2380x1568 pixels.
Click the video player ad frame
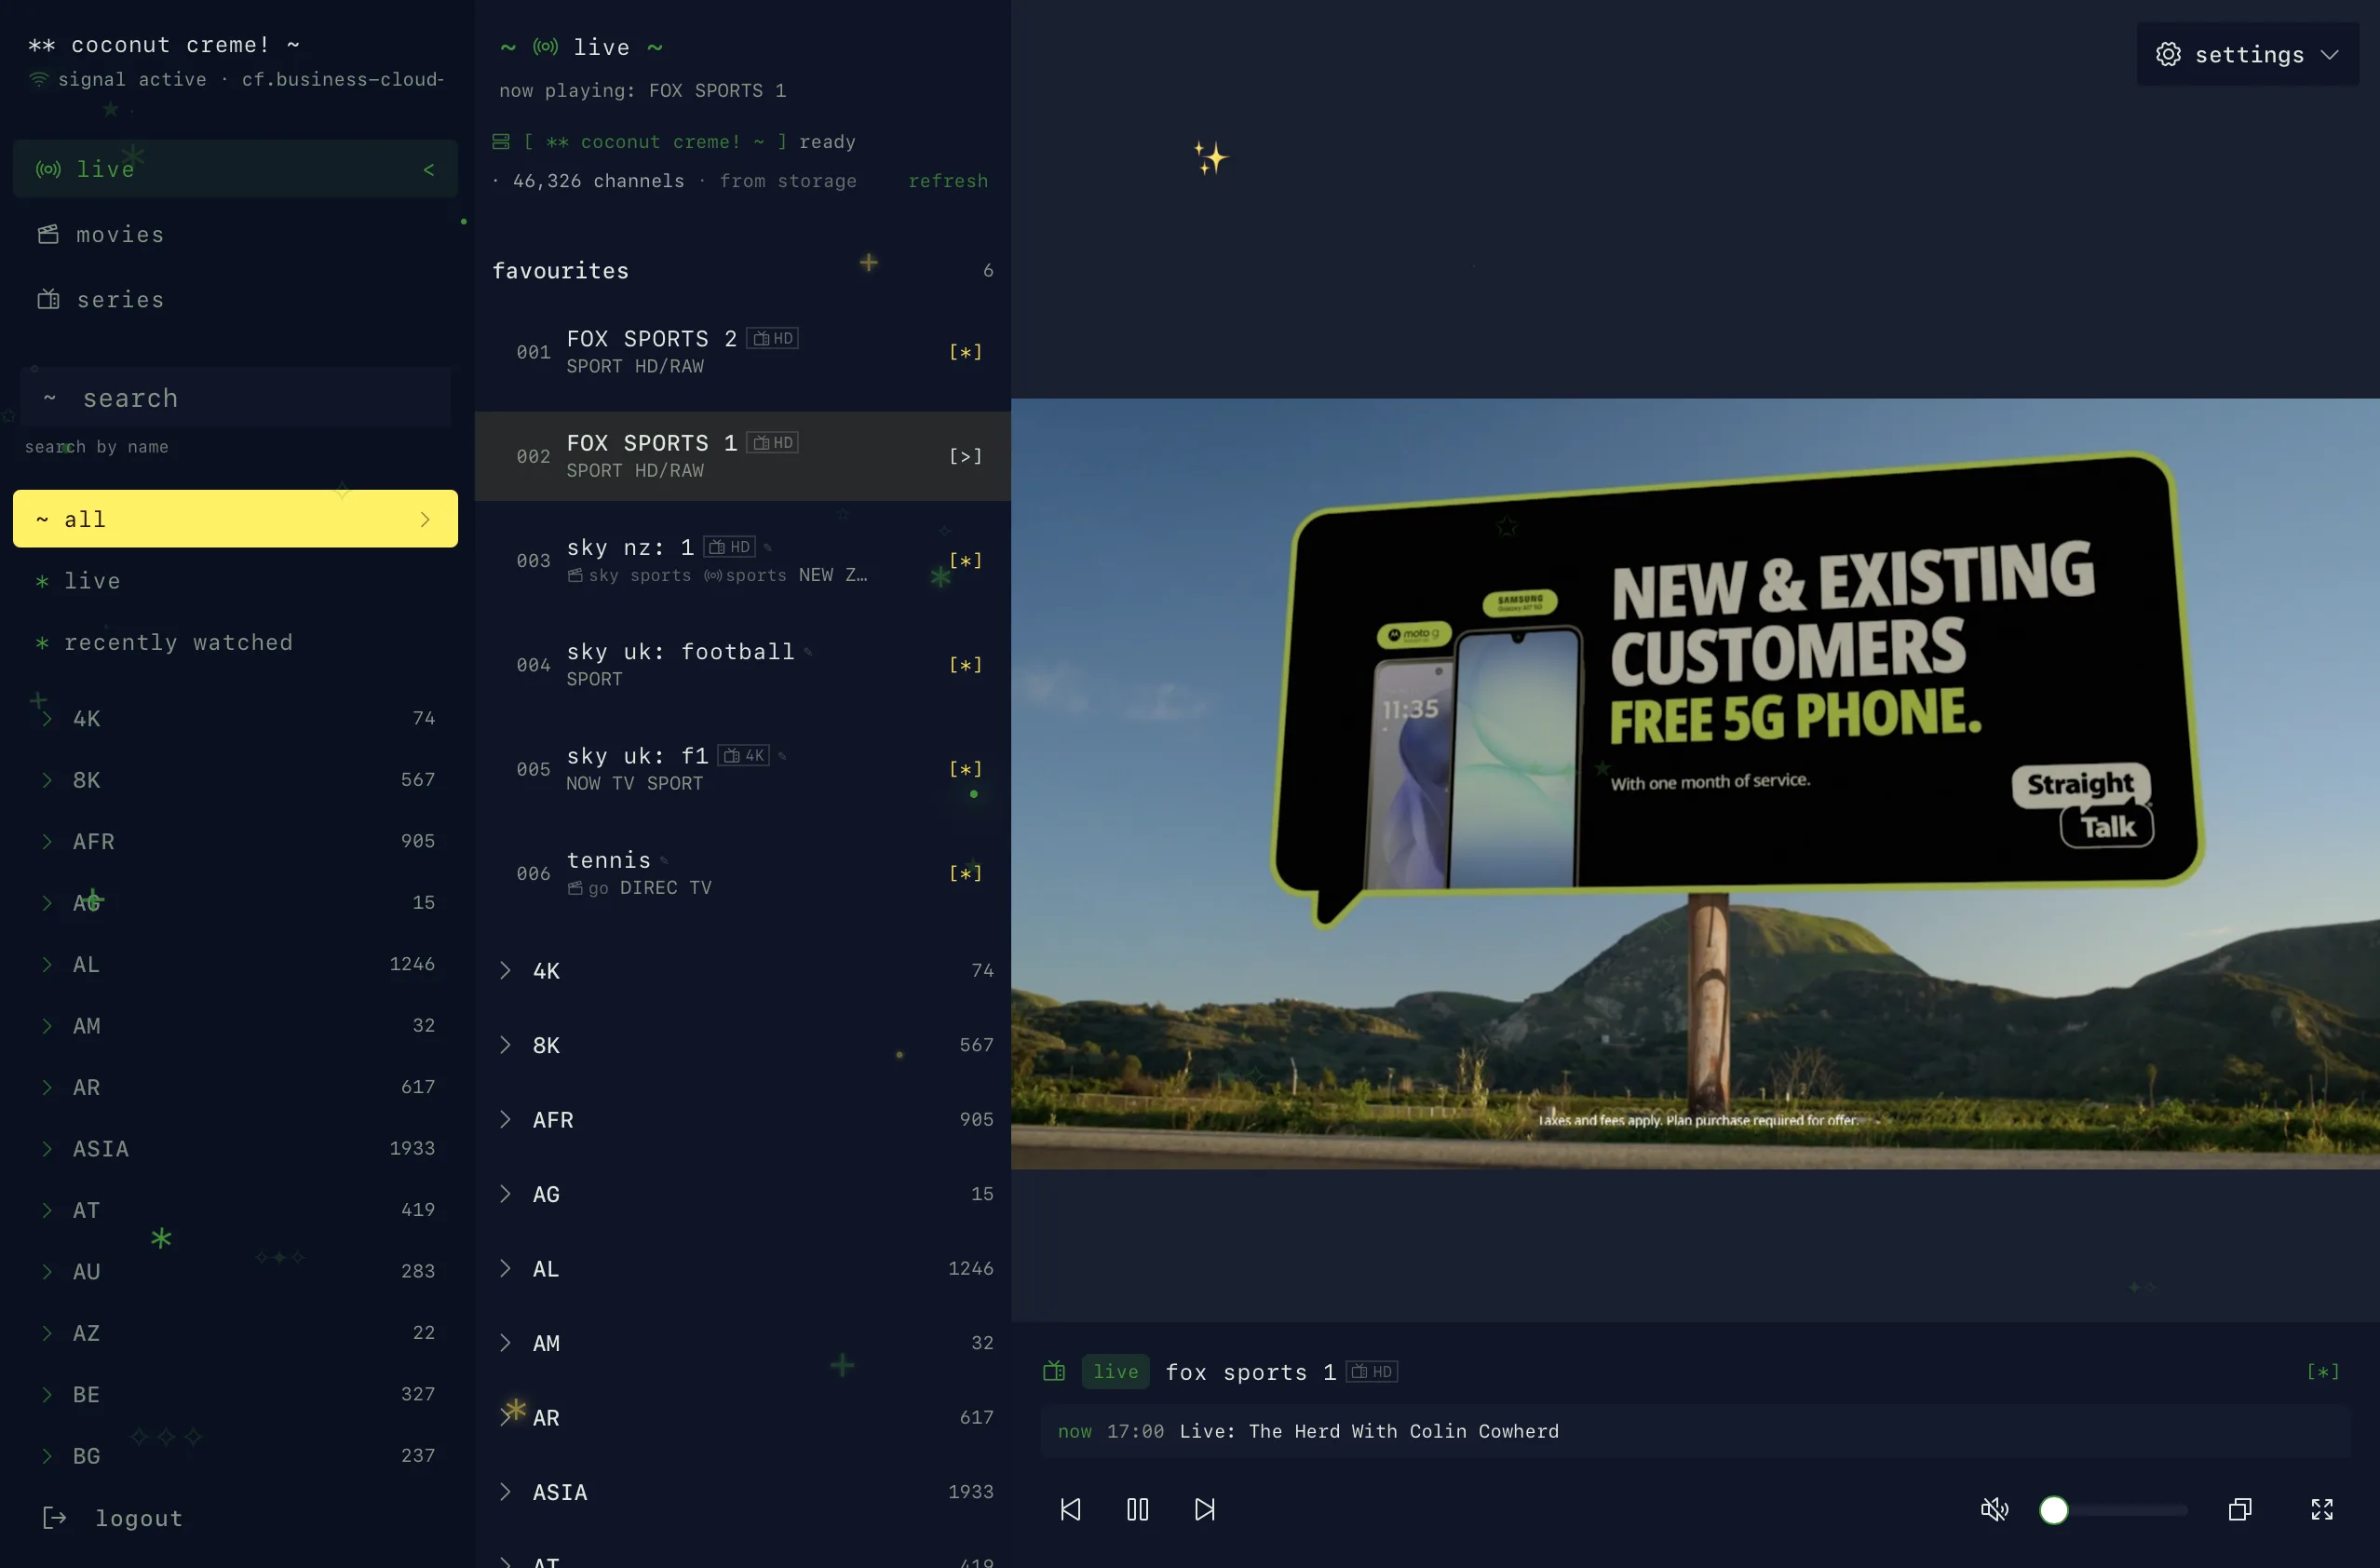[x=1695, y=784]
